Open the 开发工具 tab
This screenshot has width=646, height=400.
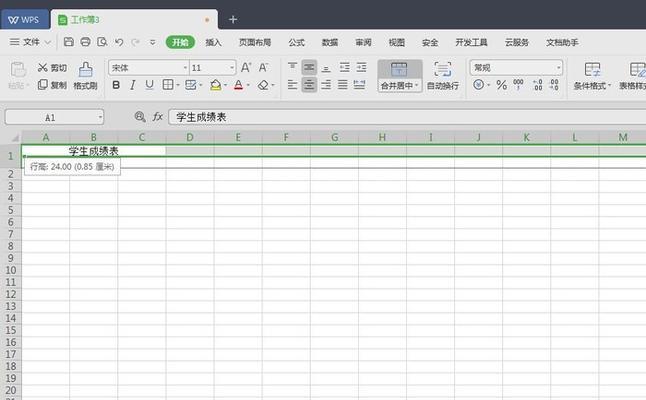(x=471, y=42)
